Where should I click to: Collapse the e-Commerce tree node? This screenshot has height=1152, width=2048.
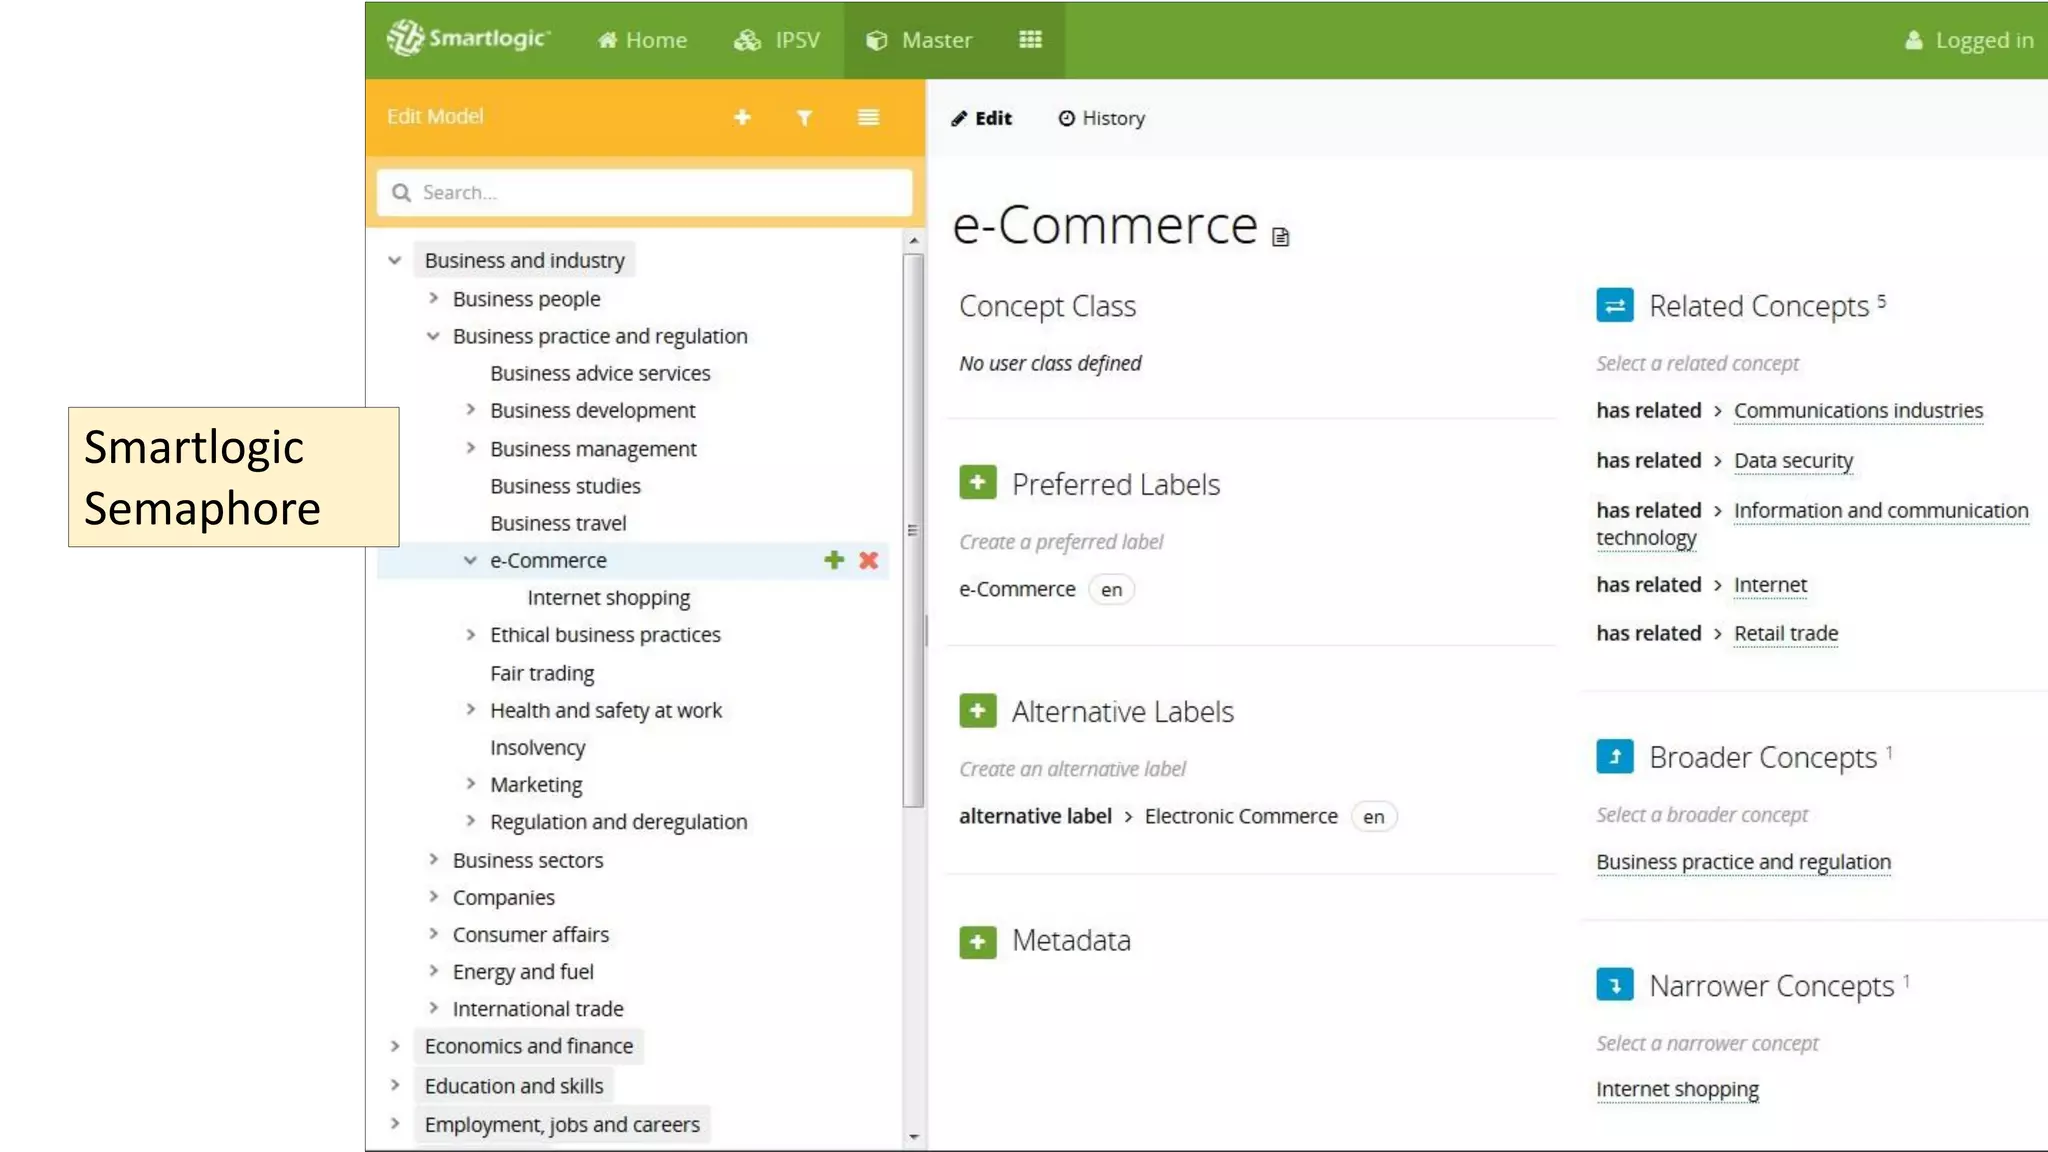coord(470,560)
